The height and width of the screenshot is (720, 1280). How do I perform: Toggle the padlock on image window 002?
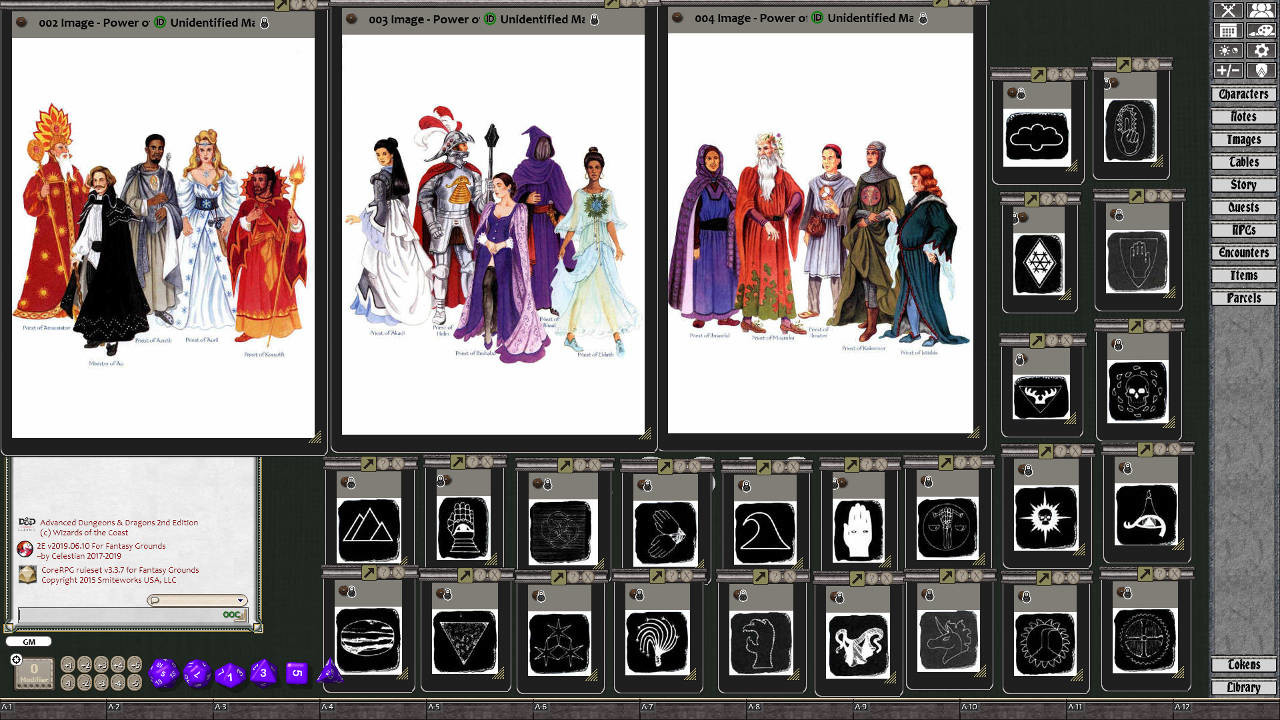tap(262, 23)
